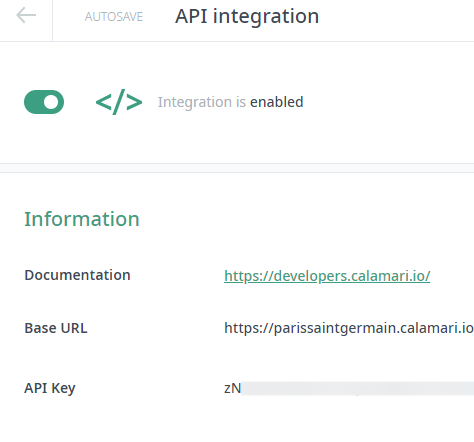Click the blurred portion of the API key

[x=357, y=388]
